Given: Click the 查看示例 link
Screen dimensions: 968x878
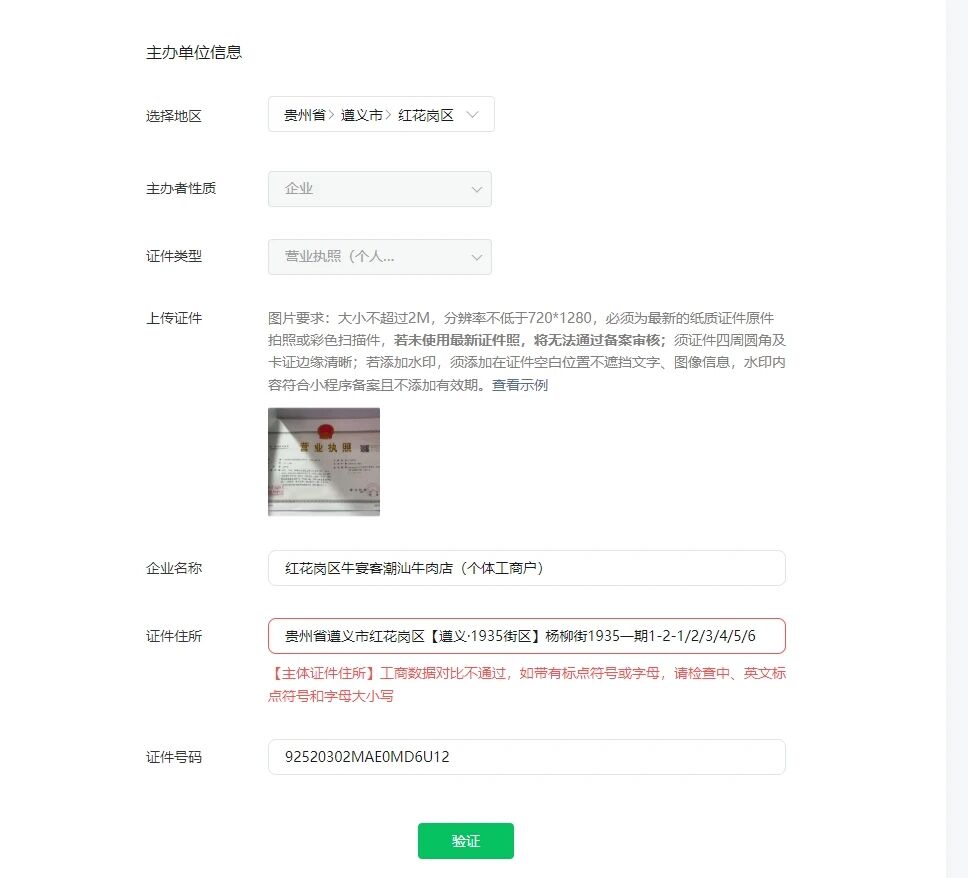Looking at the screenshot, I should [x=520, y=385].
